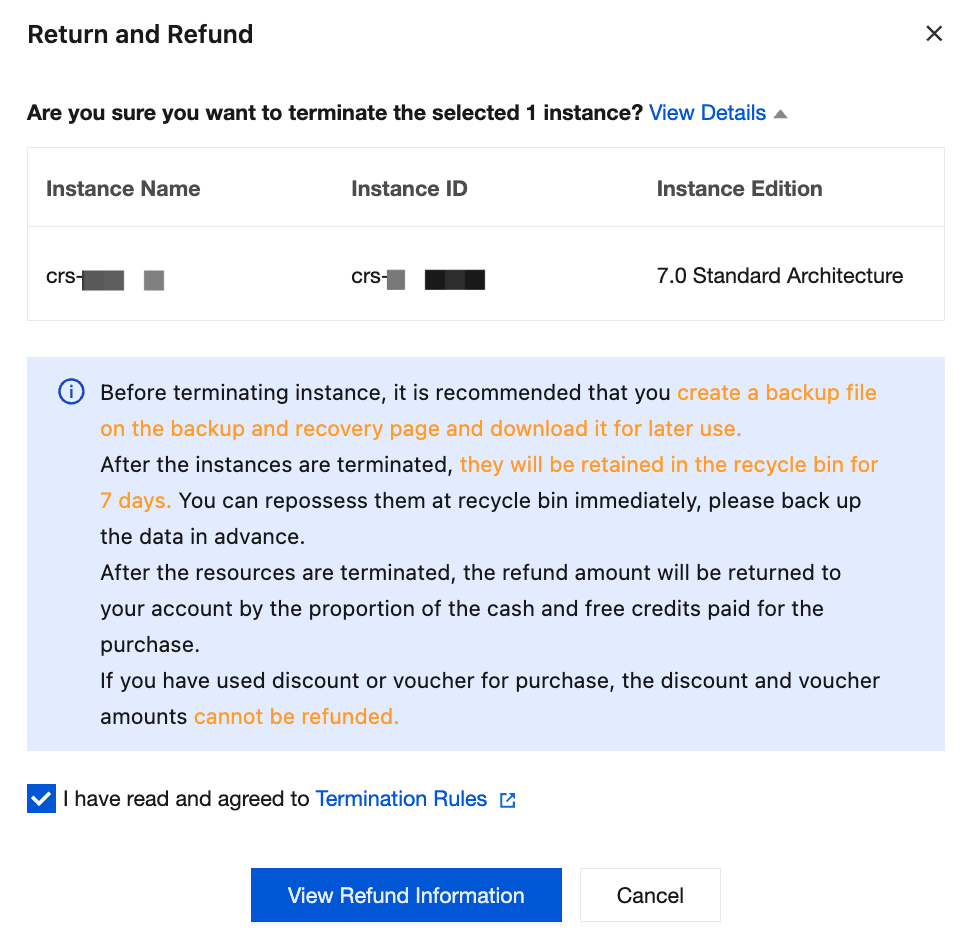Click the 7.0 Standard Architecture cell
Screen dimensions: 970x950
(779, 276)
